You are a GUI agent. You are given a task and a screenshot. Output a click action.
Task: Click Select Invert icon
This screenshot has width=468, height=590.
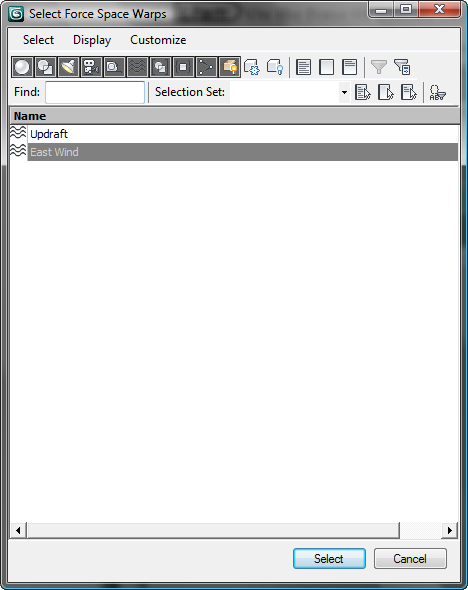[x=349, y=67]
